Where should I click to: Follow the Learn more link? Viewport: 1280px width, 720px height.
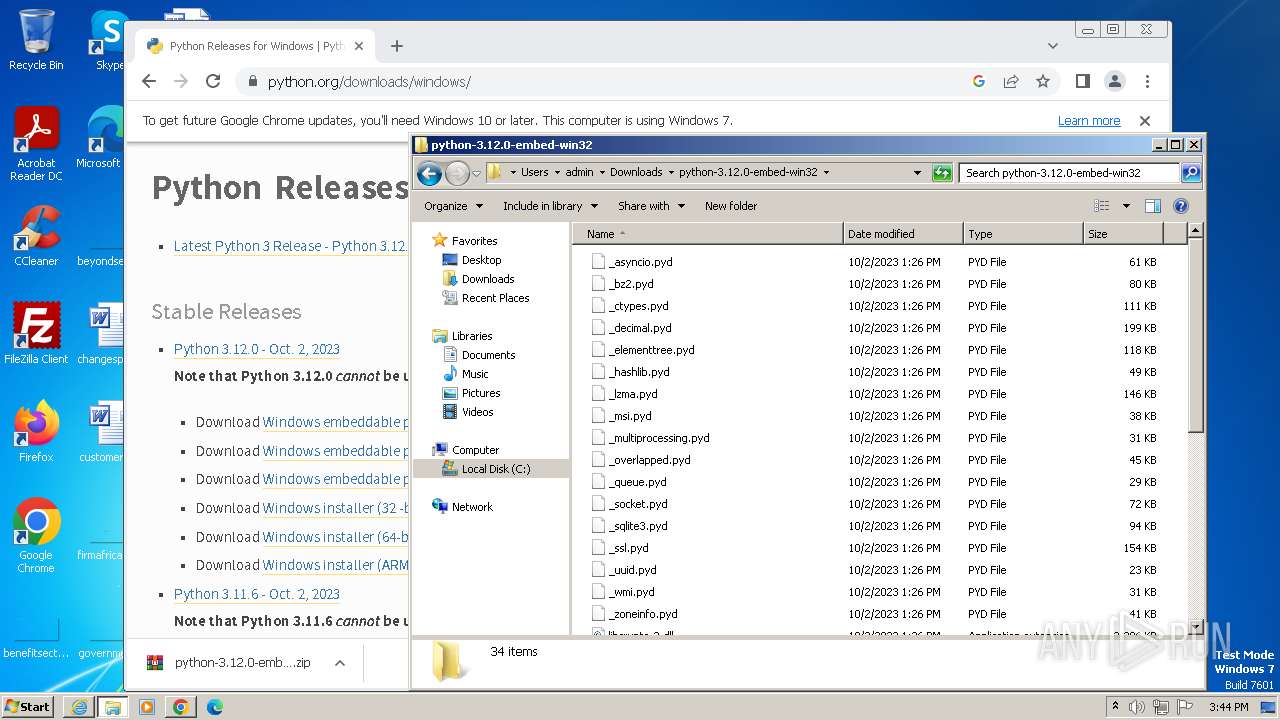1089,121
